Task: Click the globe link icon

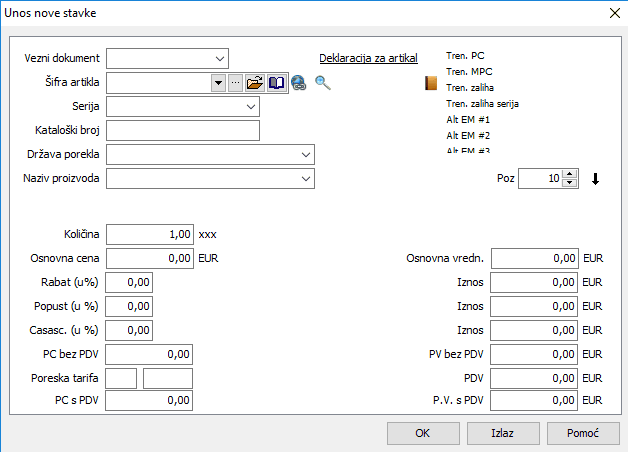Action: point(298,84)
